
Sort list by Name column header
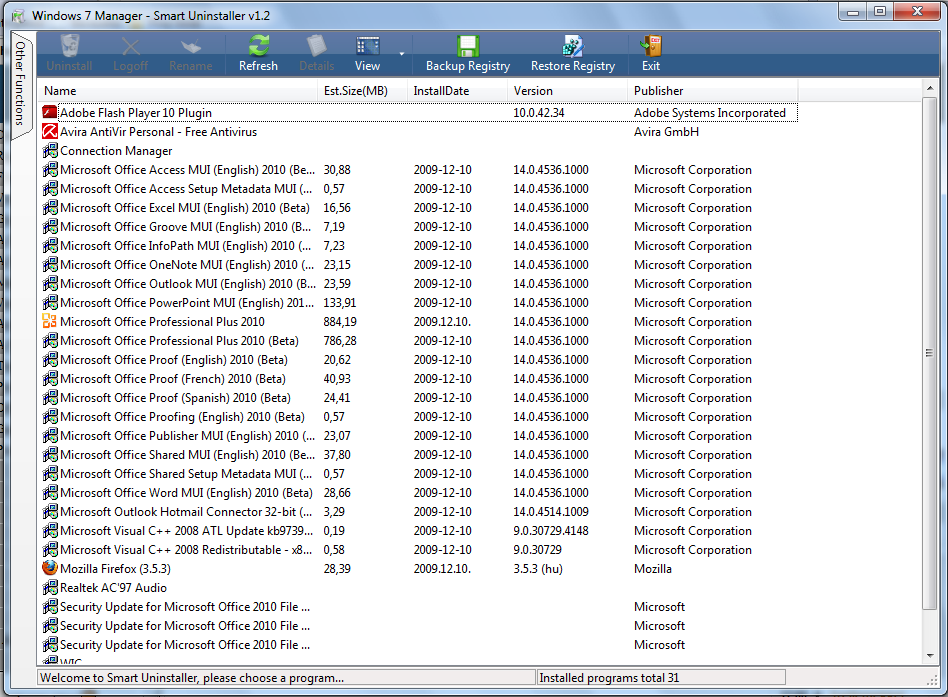tap(178, 91)
